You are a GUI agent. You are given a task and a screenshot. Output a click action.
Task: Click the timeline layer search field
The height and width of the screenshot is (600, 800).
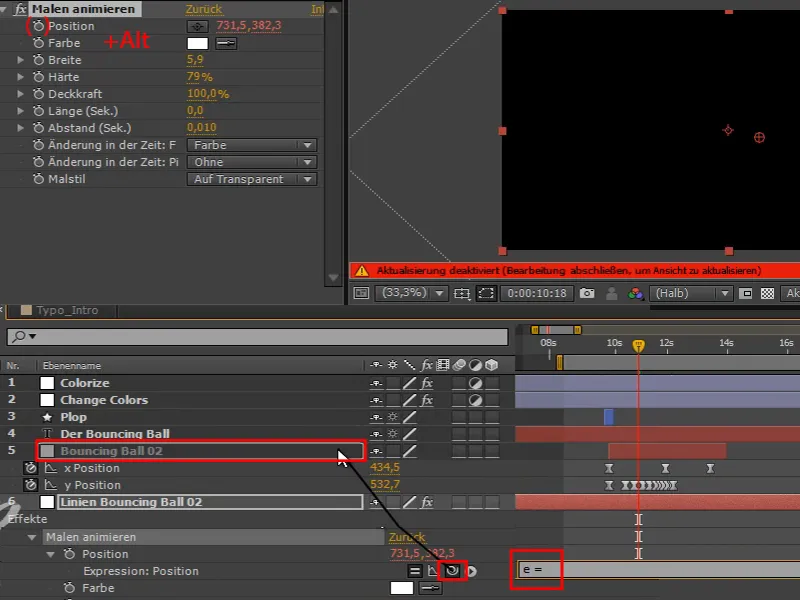[x=257, y=336]
